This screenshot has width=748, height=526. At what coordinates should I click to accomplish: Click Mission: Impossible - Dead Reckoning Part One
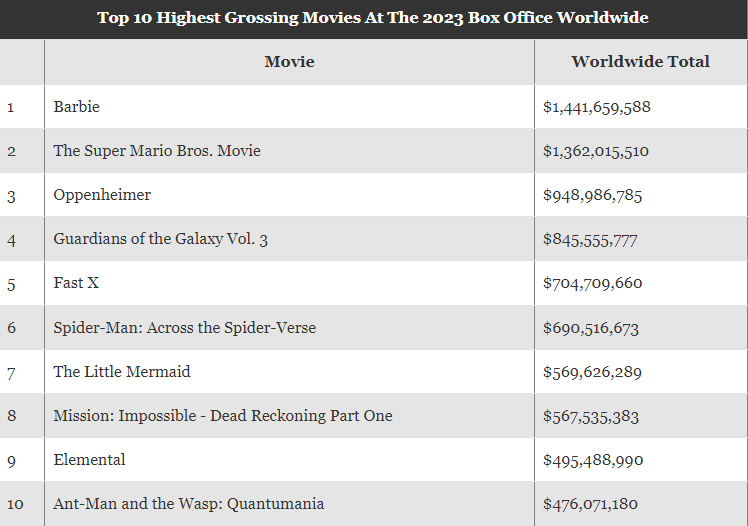223,415
